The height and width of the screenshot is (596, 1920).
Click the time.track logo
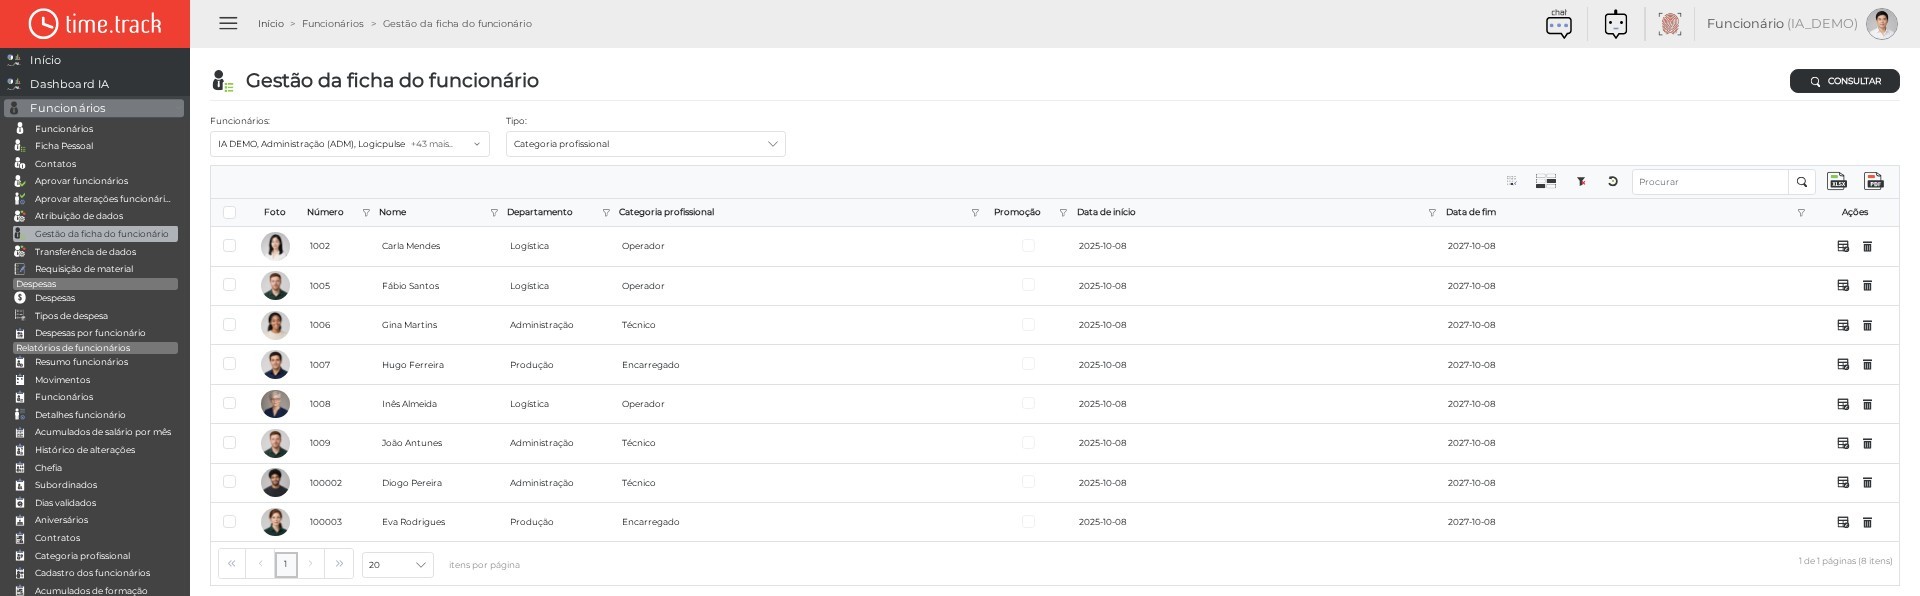95,24
